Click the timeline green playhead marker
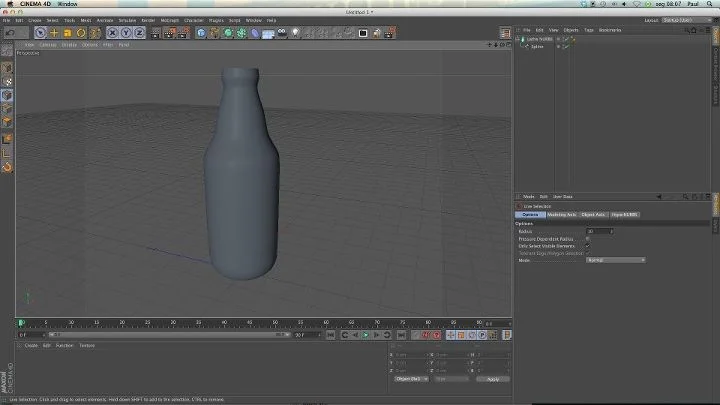 coord(21,323)
